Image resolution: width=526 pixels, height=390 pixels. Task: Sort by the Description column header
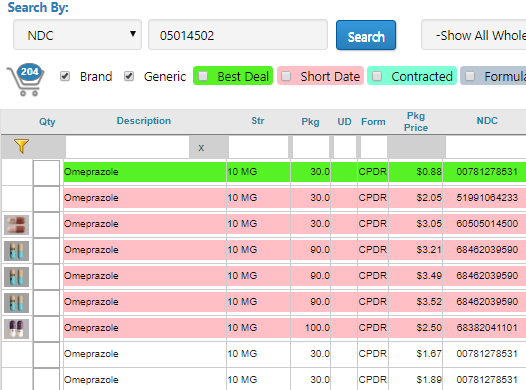coord(144,121)
